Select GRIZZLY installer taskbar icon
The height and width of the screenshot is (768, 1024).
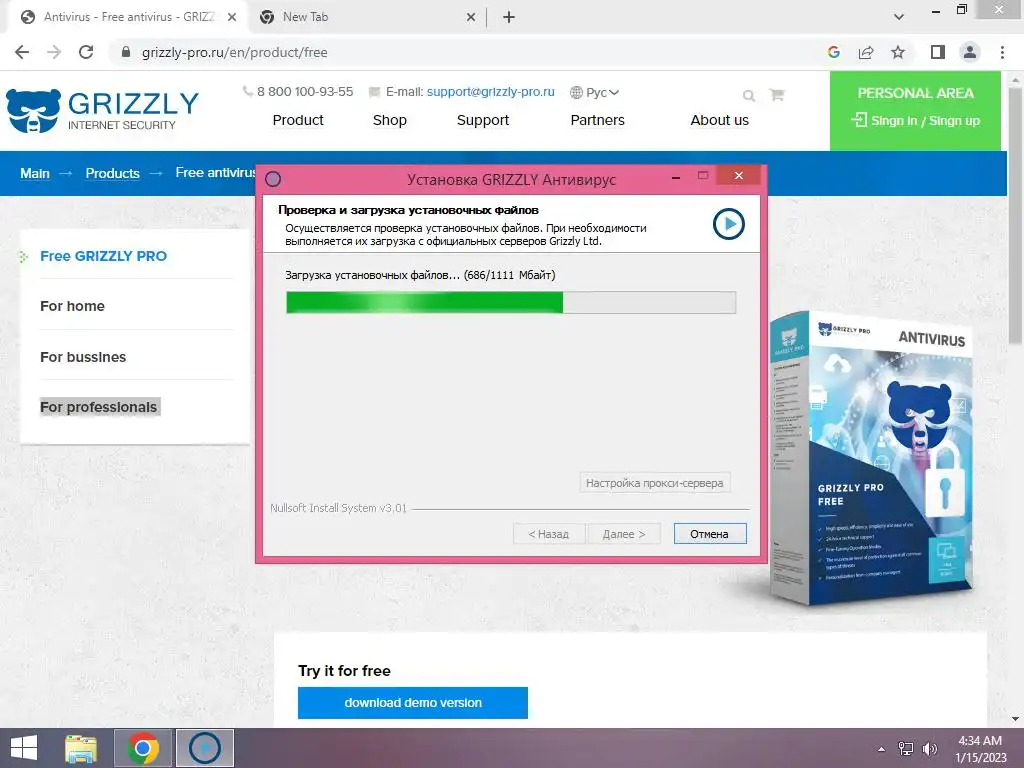205,748
